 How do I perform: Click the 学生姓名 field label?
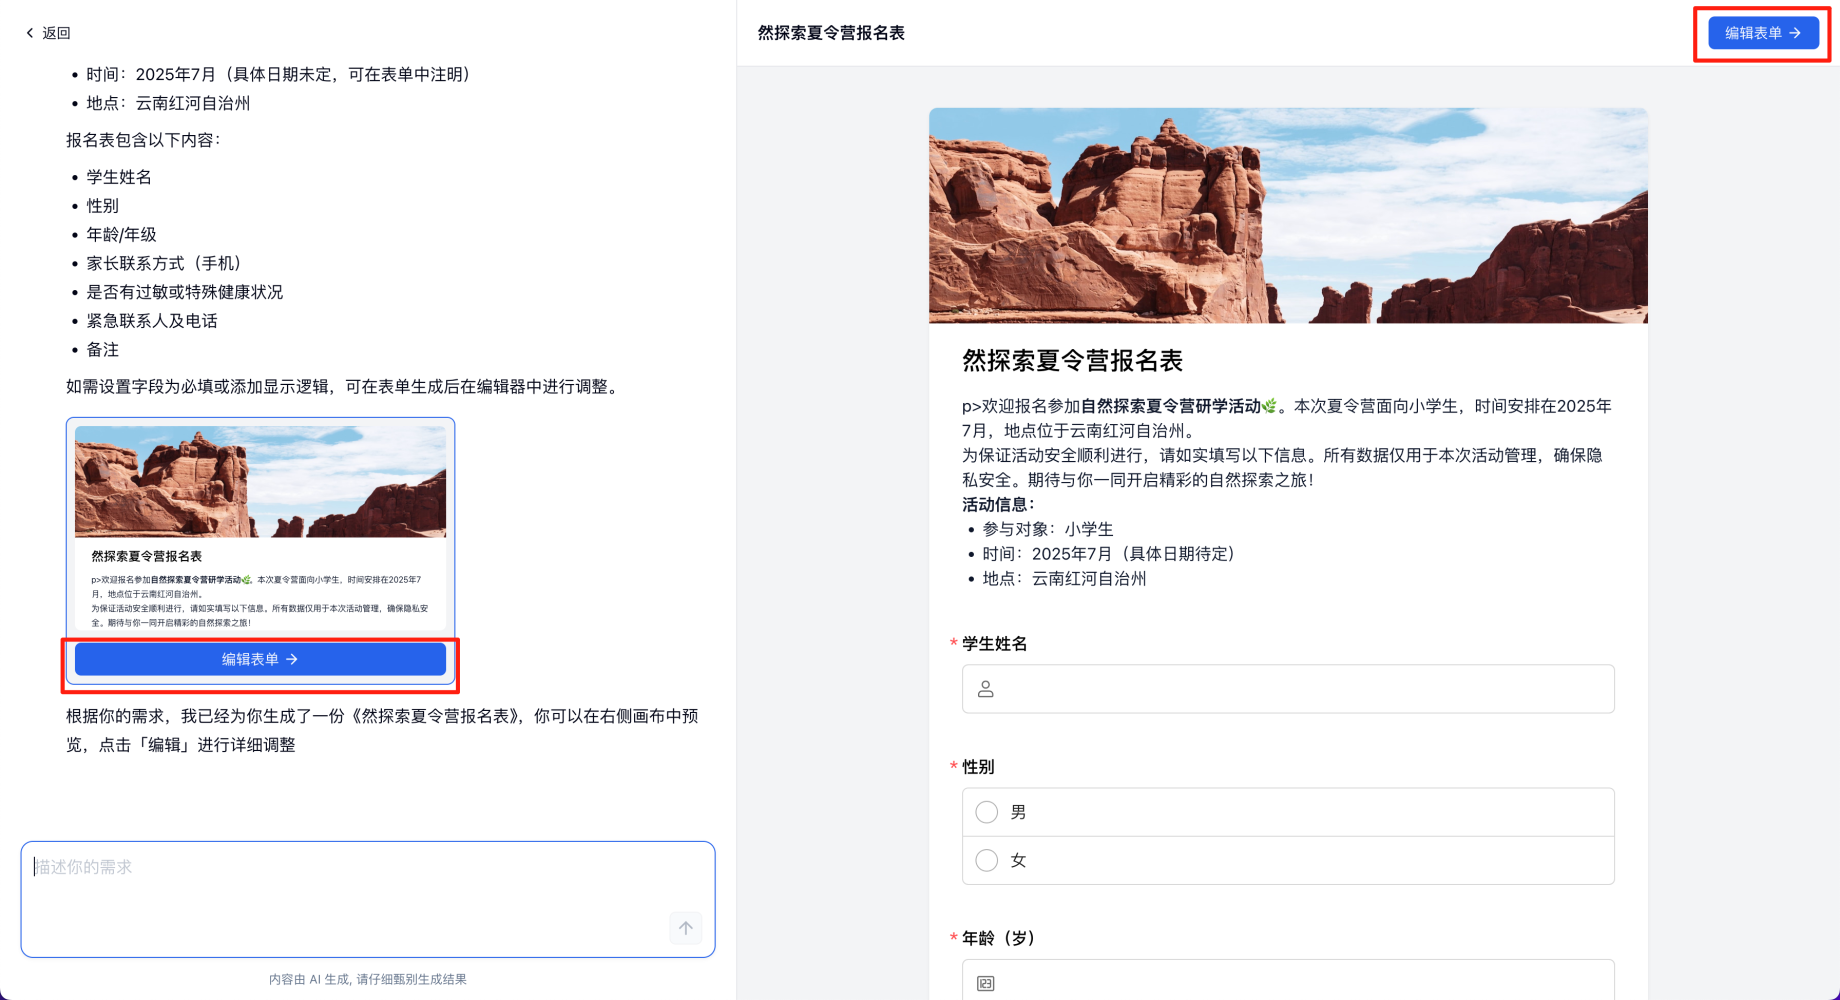[x=994, y=644]
